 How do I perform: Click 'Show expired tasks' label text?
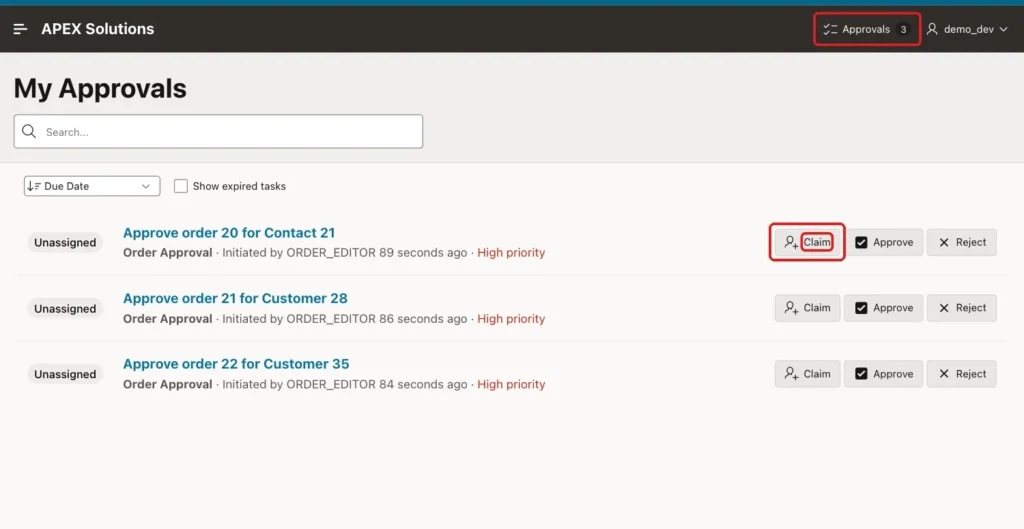coord(239,186)
